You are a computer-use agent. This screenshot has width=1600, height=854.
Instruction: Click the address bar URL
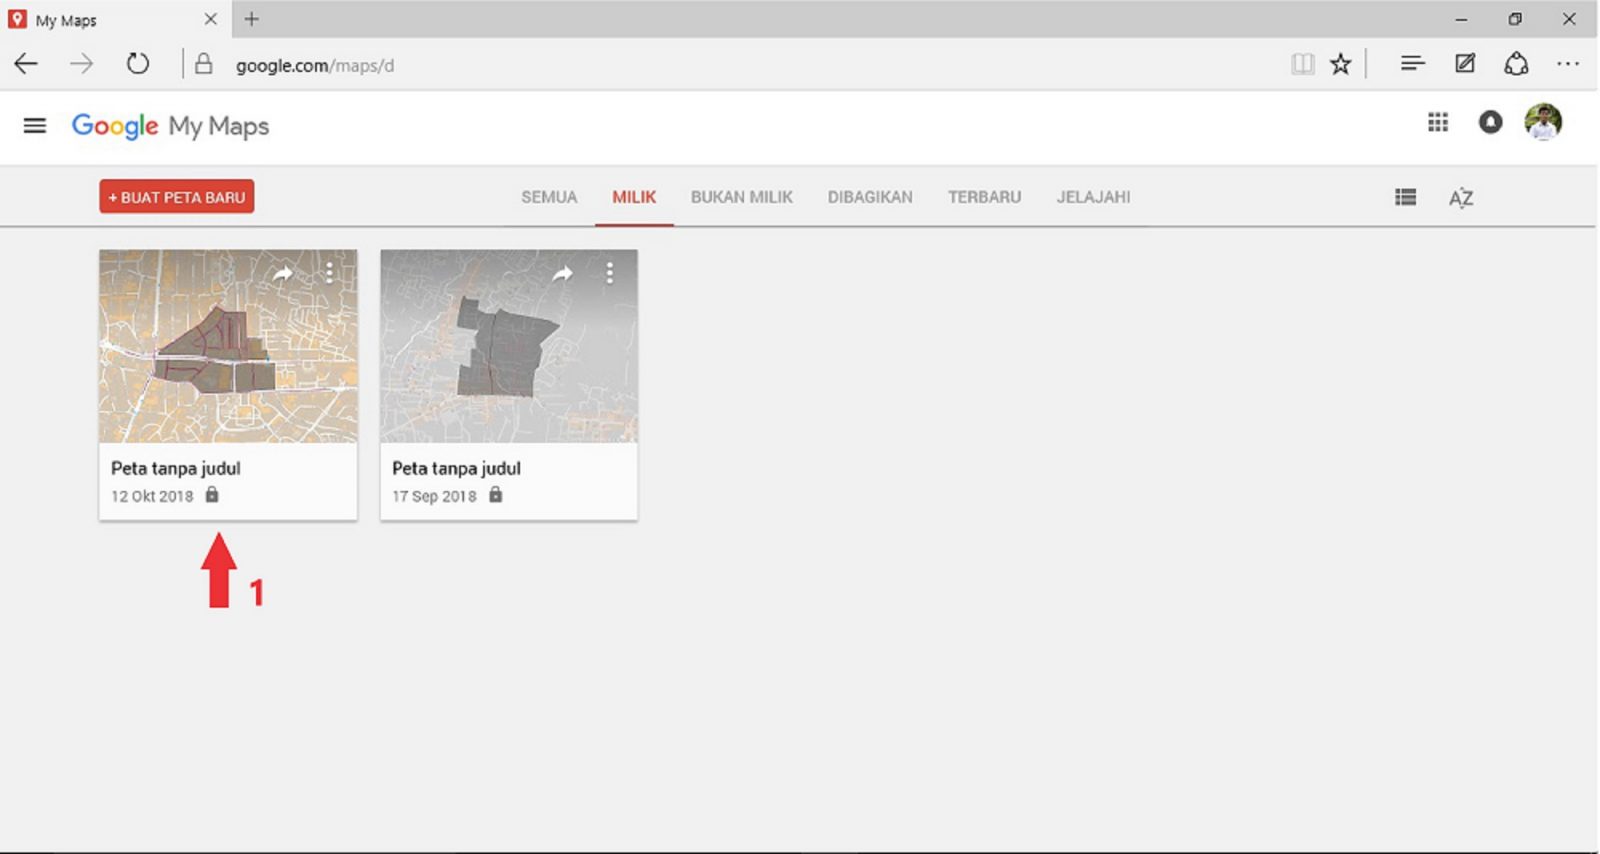315,66
